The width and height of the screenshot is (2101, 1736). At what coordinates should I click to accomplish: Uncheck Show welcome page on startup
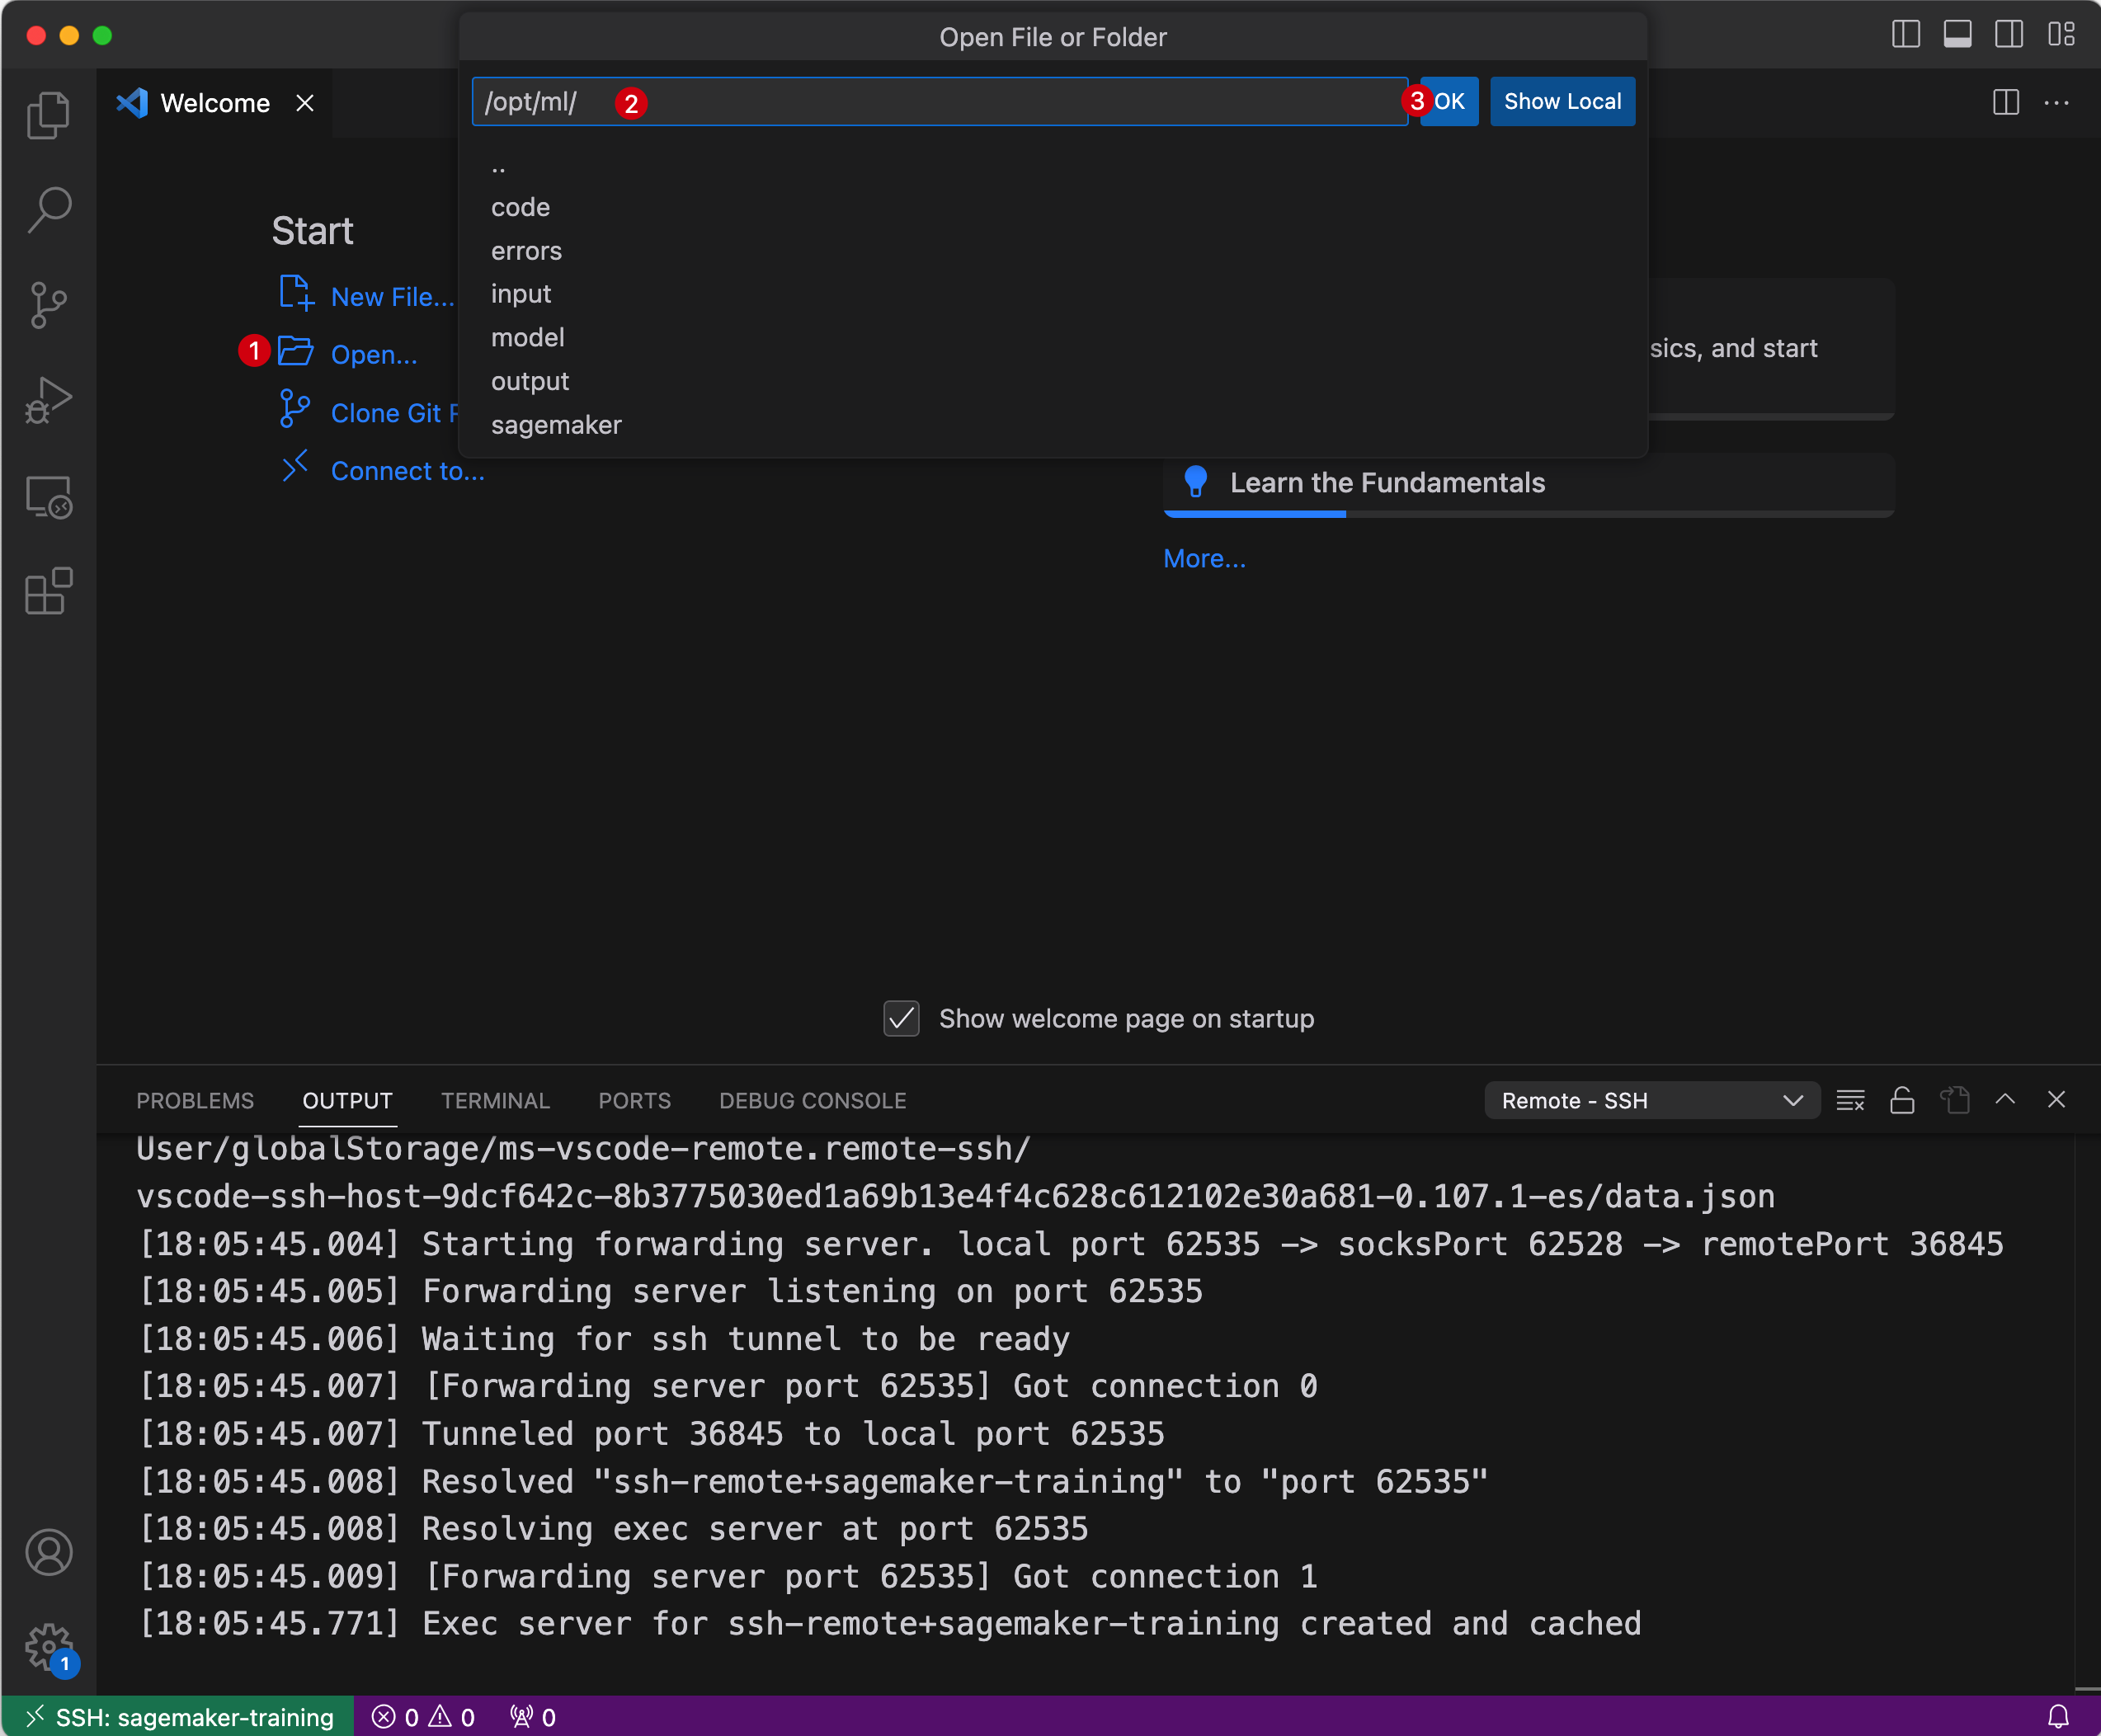(x=901, y=1018)
